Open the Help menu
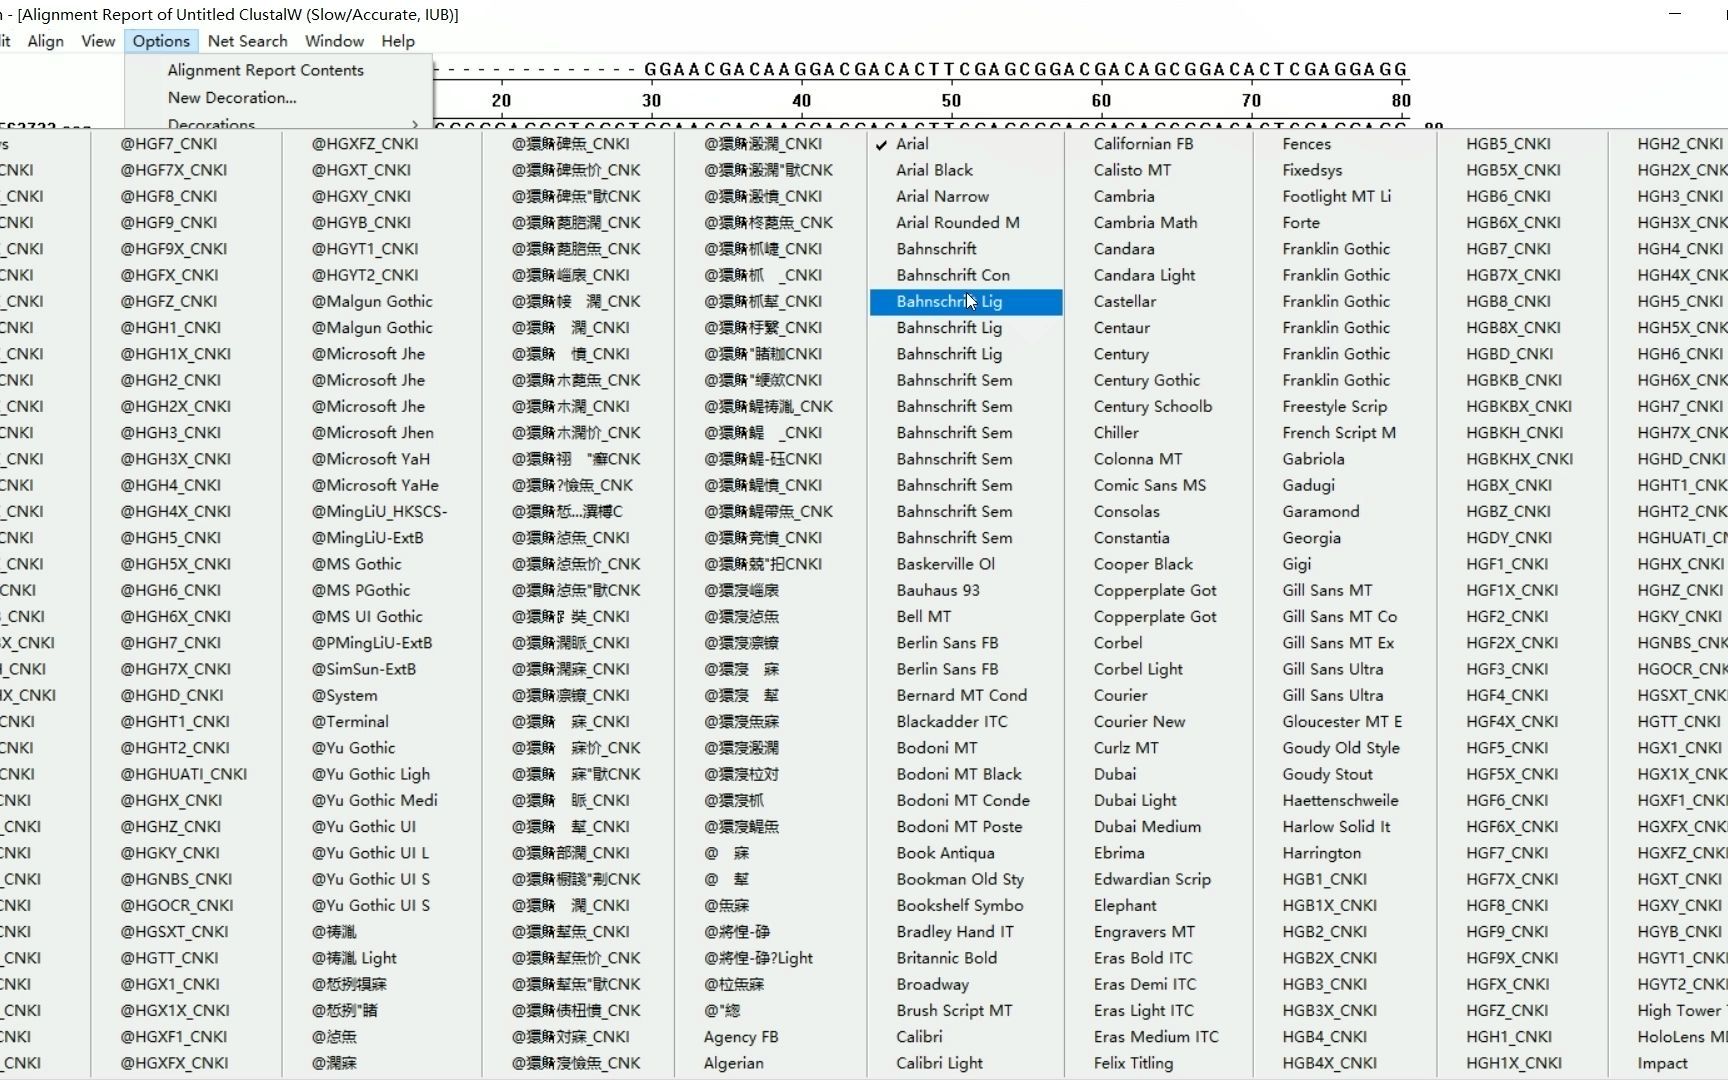The width and height of the screenshot is (1728, 1080). (397, 41)
